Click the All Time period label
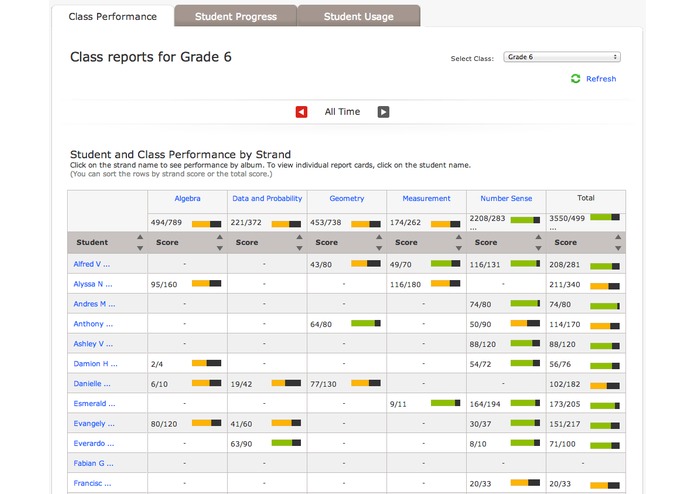This screenshot has width=695, height=494. [x=342, y=112]
